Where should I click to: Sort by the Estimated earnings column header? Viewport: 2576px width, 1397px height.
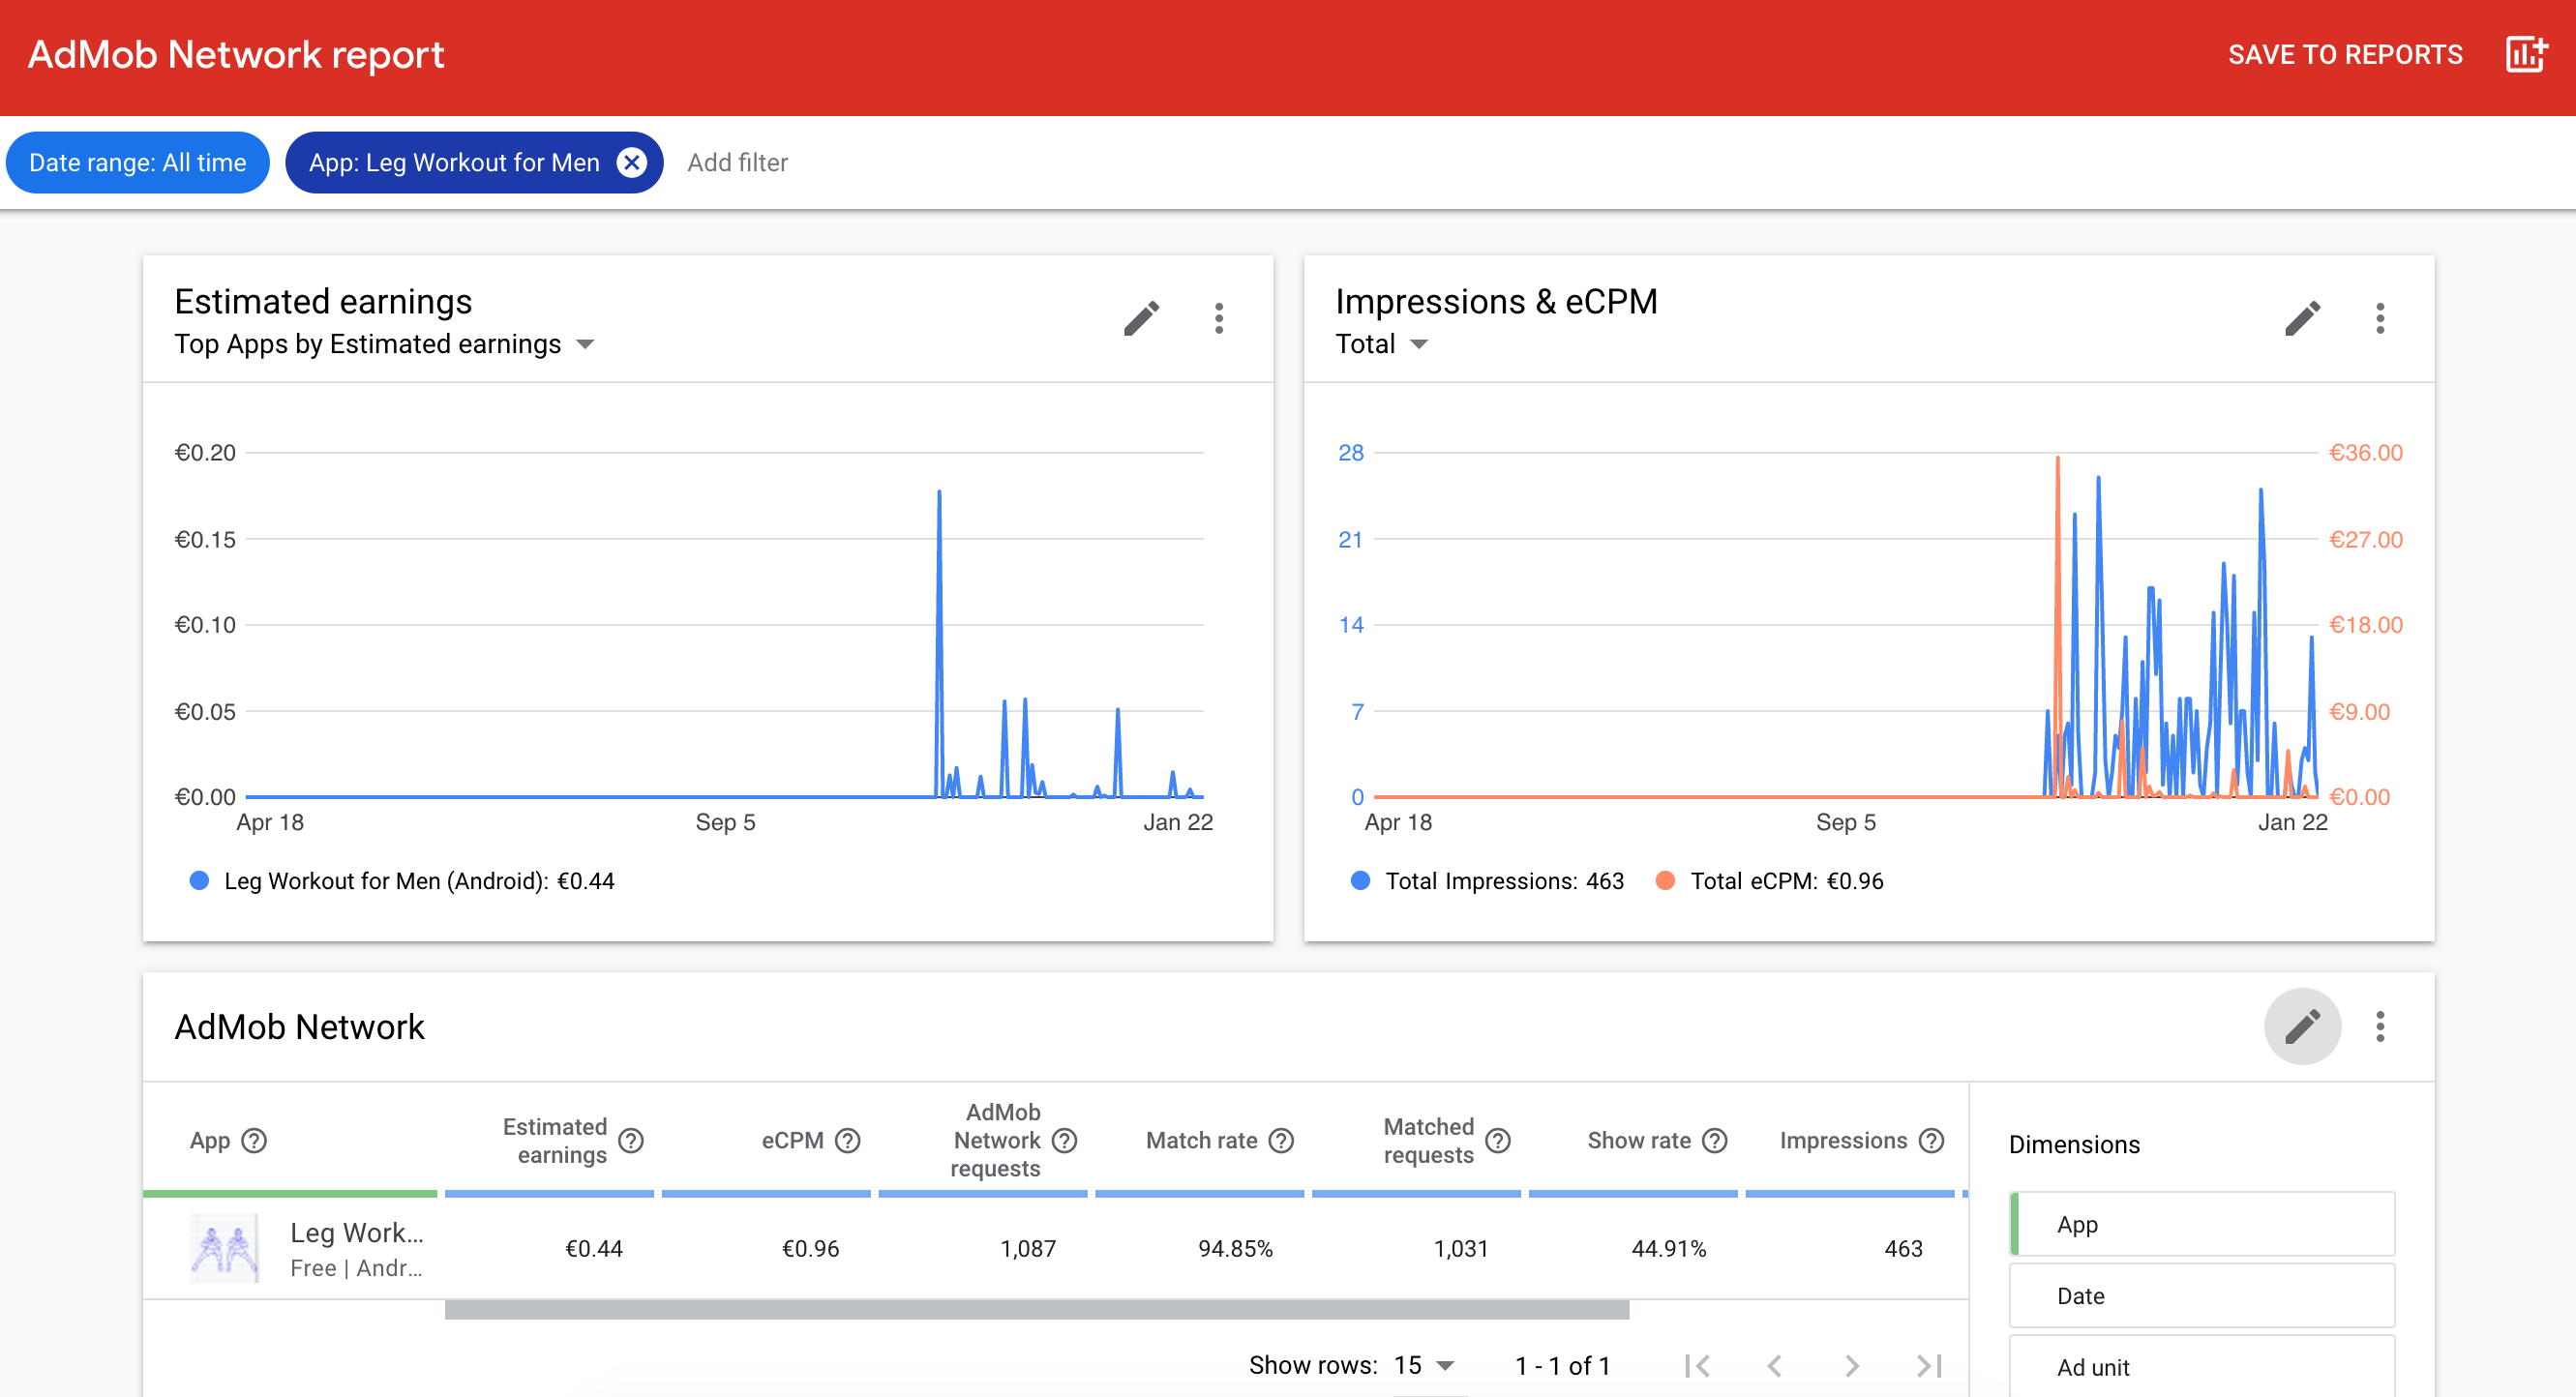pyautogui.click(x=555, y=1140)
